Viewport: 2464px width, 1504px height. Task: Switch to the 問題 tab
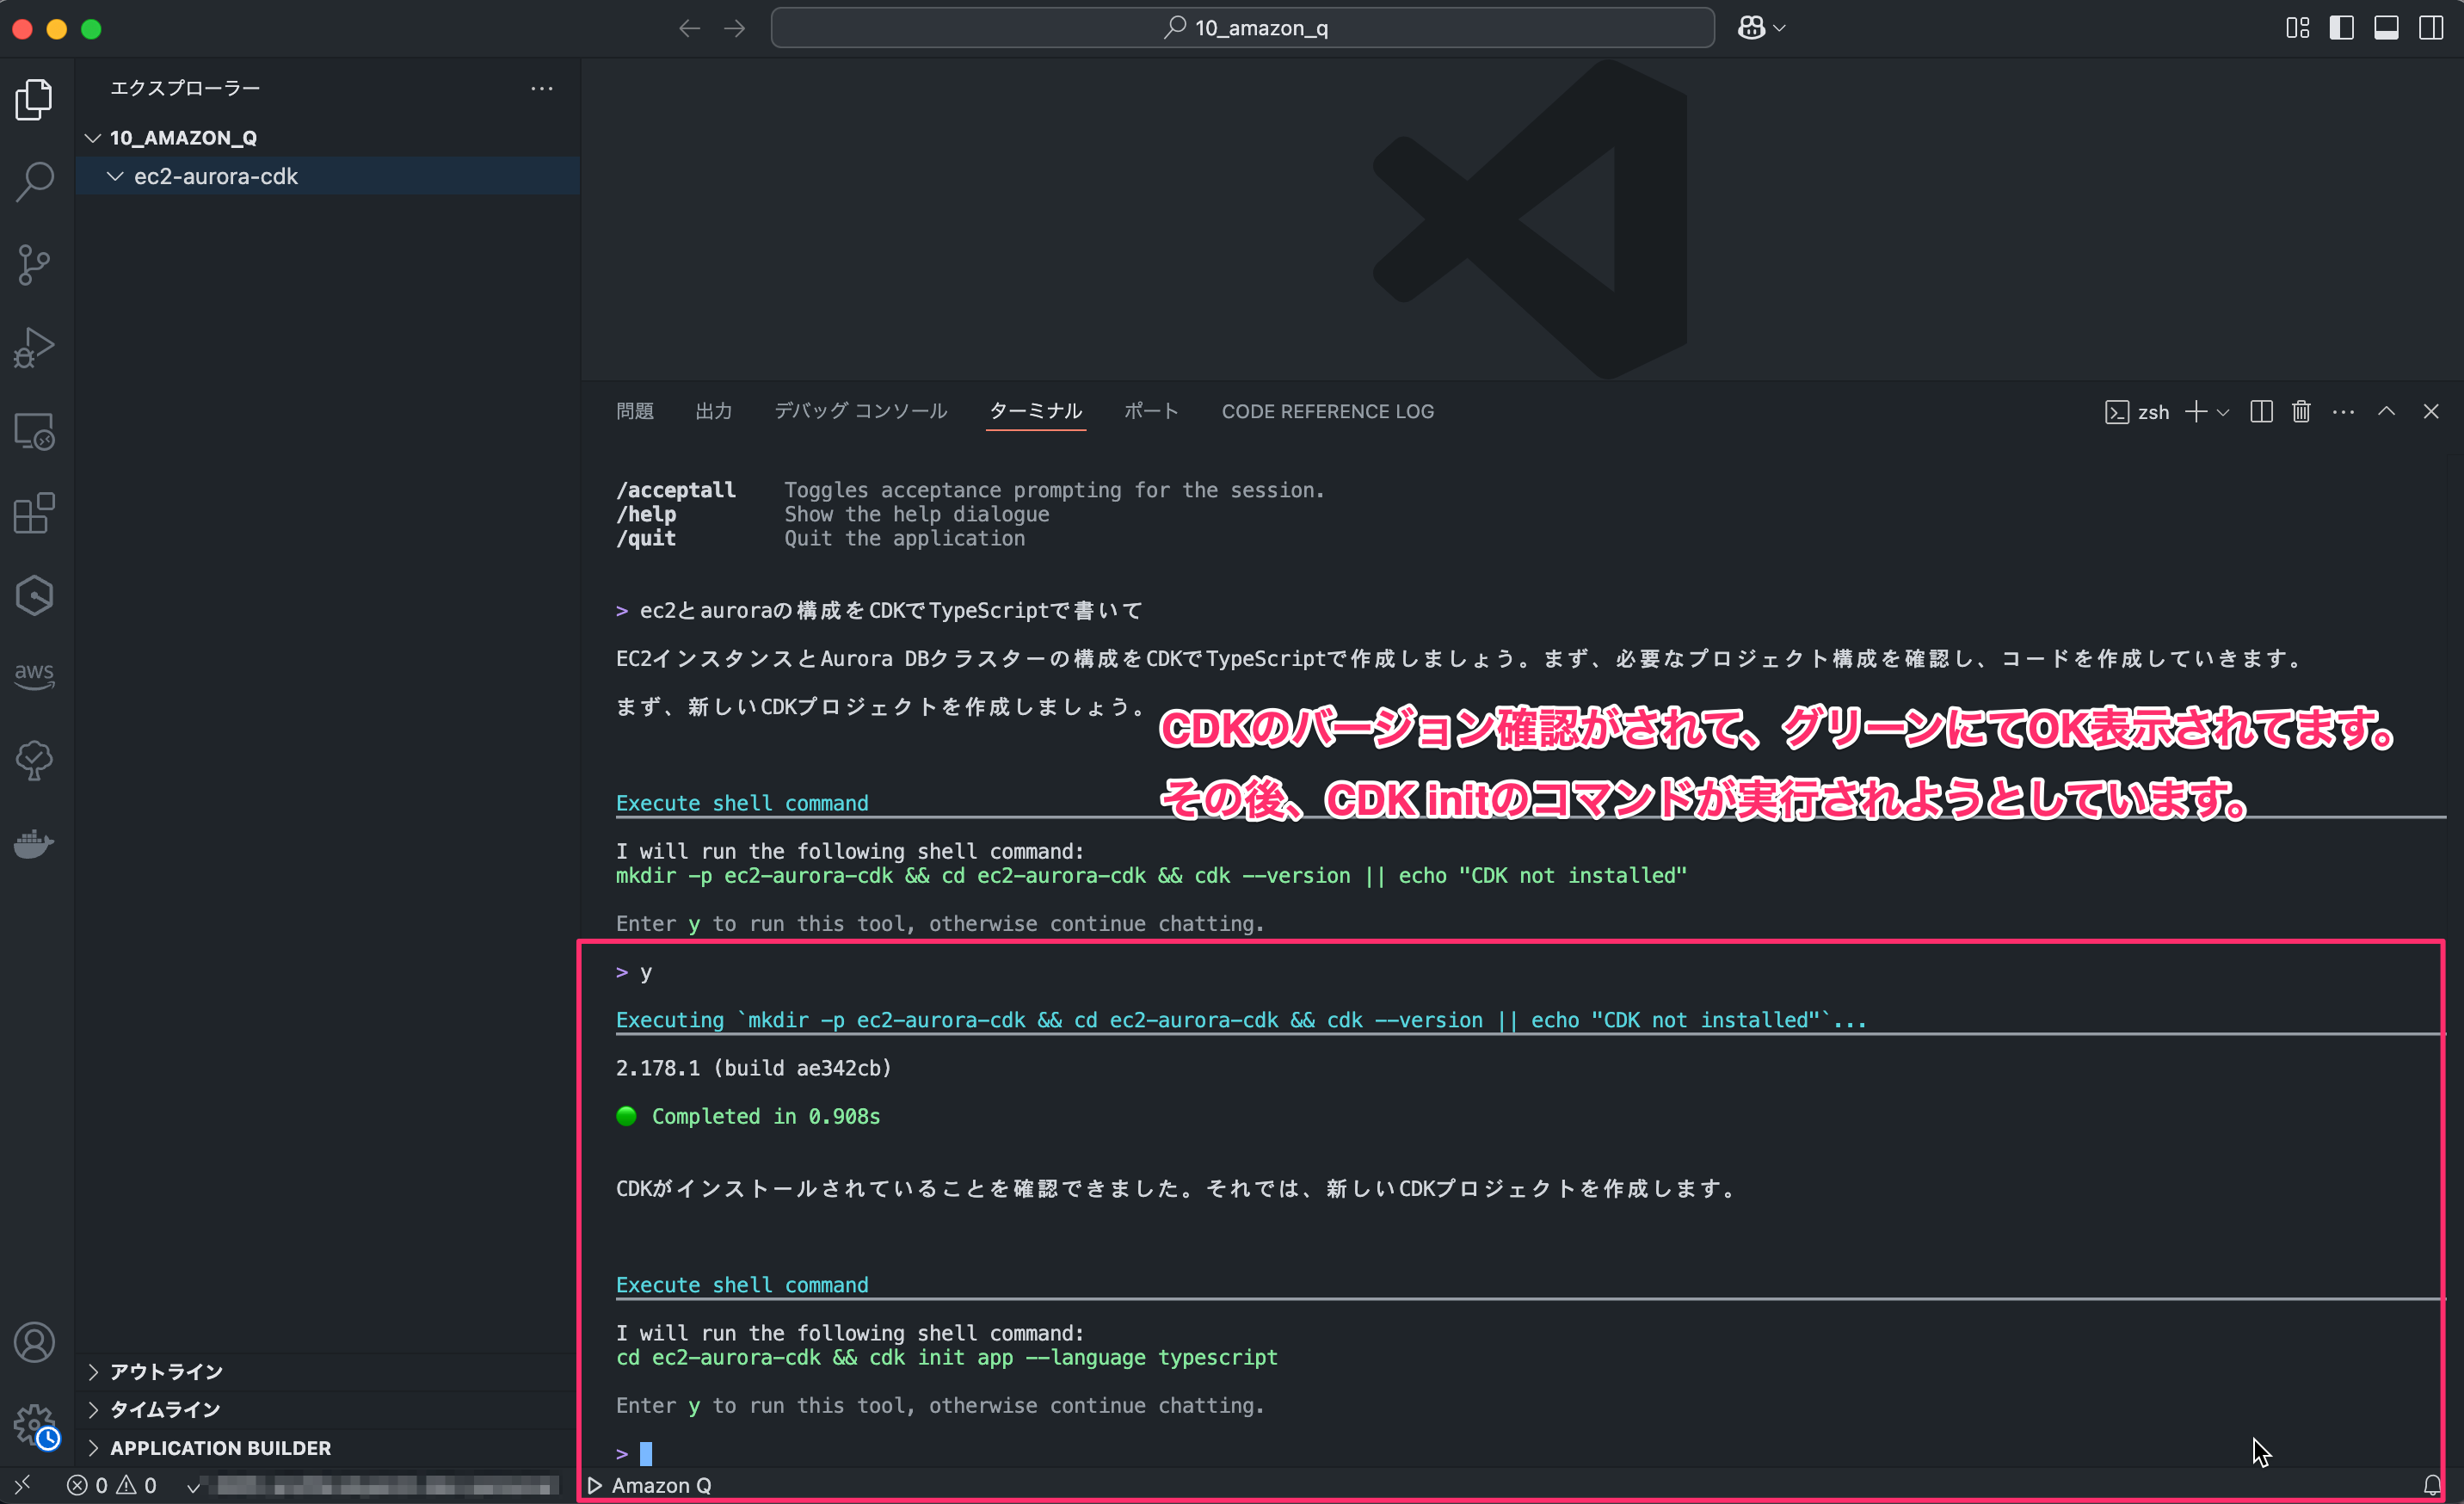(635, 411)
